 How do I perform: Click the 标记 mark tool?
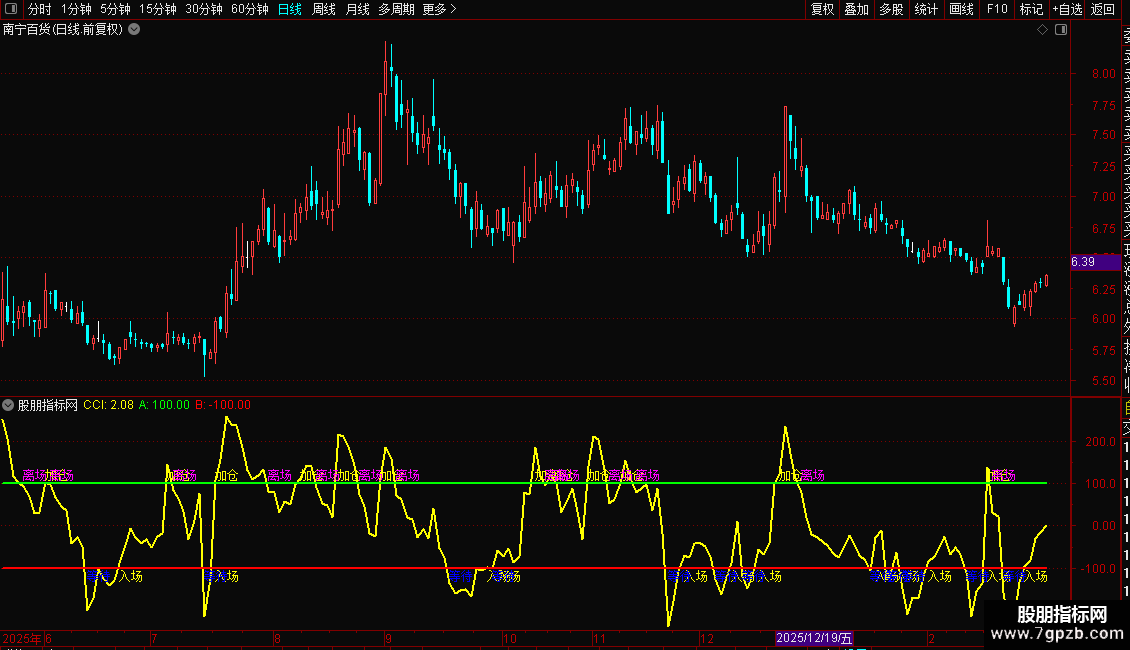pos(1031,9)
